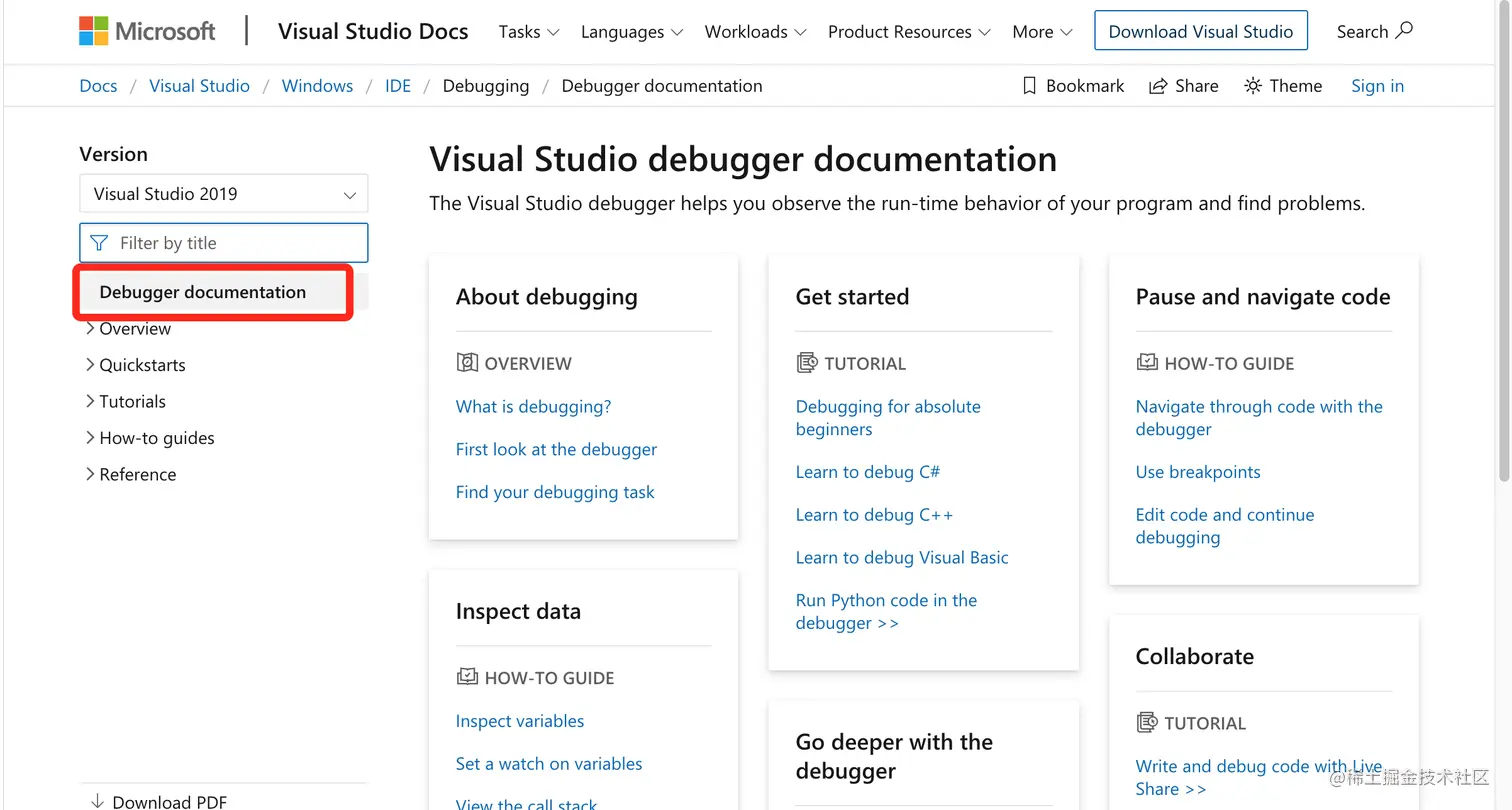Toggle the Theme sun icon
This screenshot has width=1512, height=810.
coord(1253,86)
